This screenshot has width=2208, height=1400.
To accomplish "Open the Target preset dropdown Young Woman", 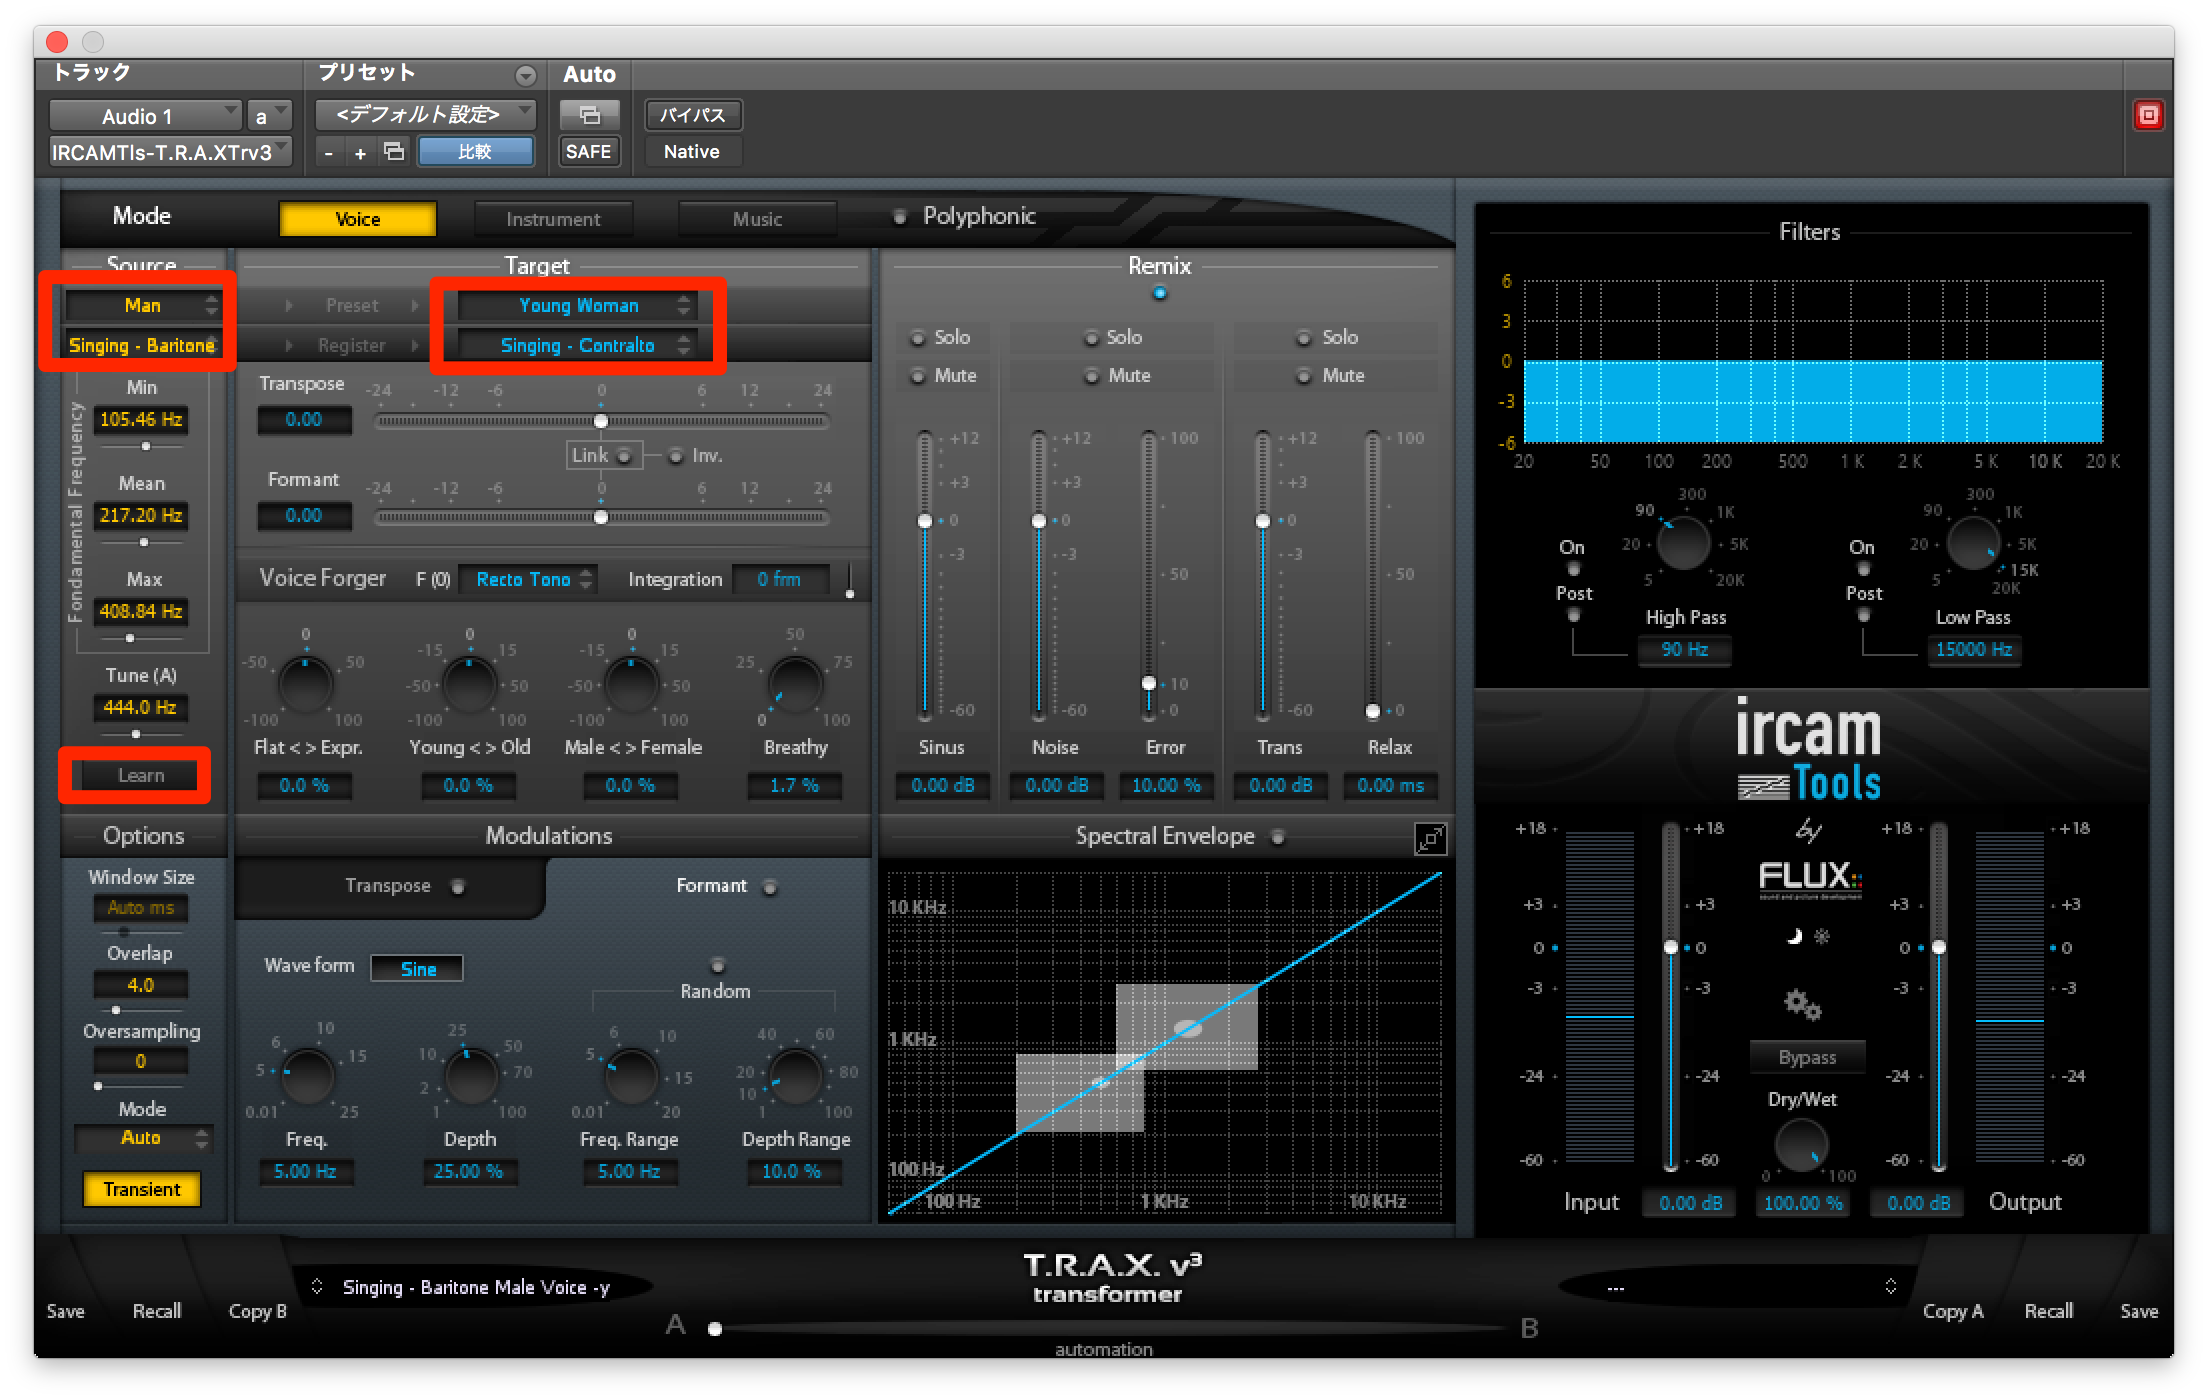I will (x=577, y=305).
